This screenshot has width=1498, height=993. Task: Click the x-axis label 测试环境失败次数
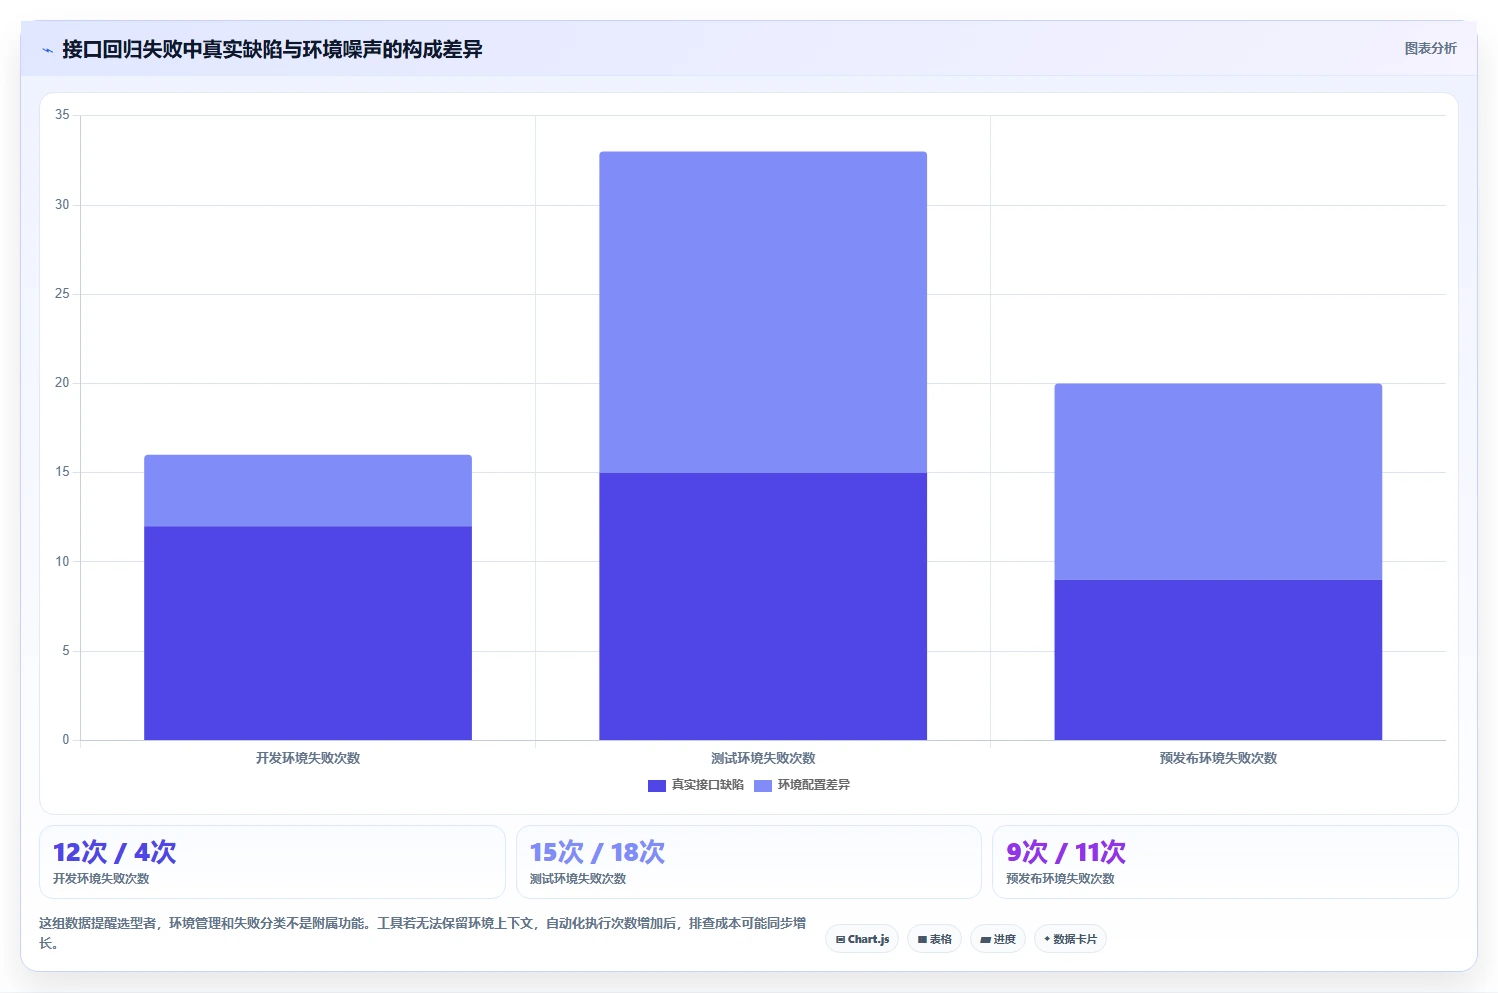click(x=763, y=758)
